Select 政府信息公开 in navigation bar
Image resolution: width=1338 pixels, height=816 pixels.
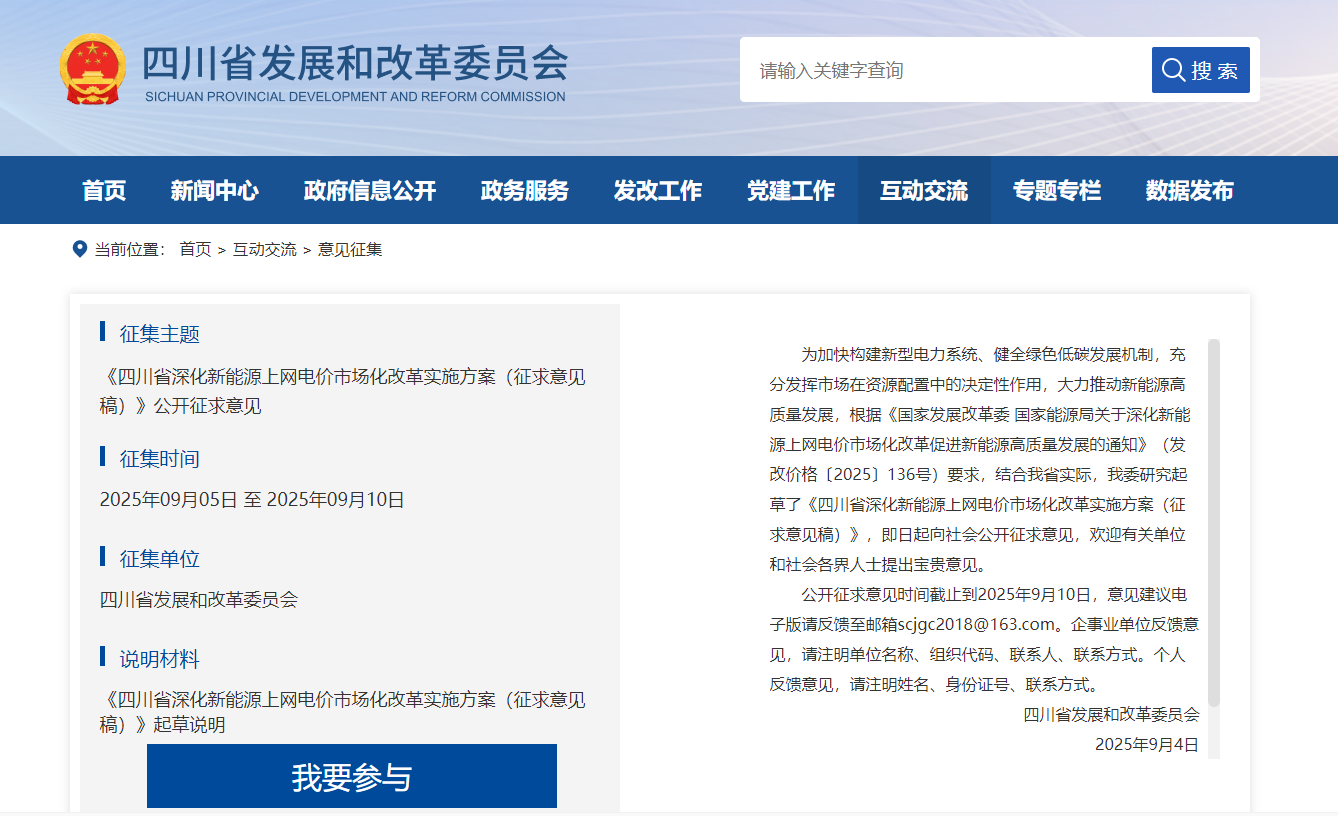coord(370,191)
